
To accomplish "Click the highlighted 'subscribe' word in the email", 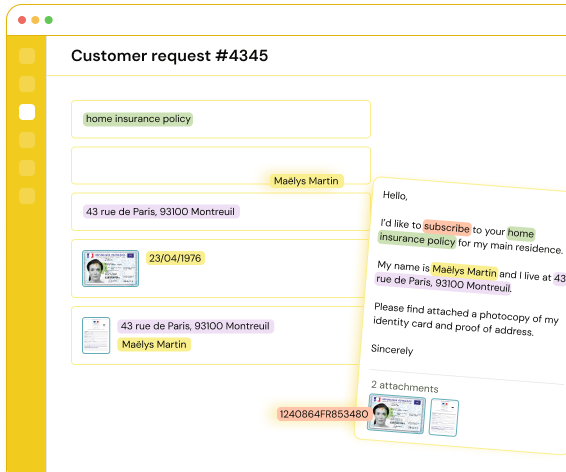I will pos(447,227).
